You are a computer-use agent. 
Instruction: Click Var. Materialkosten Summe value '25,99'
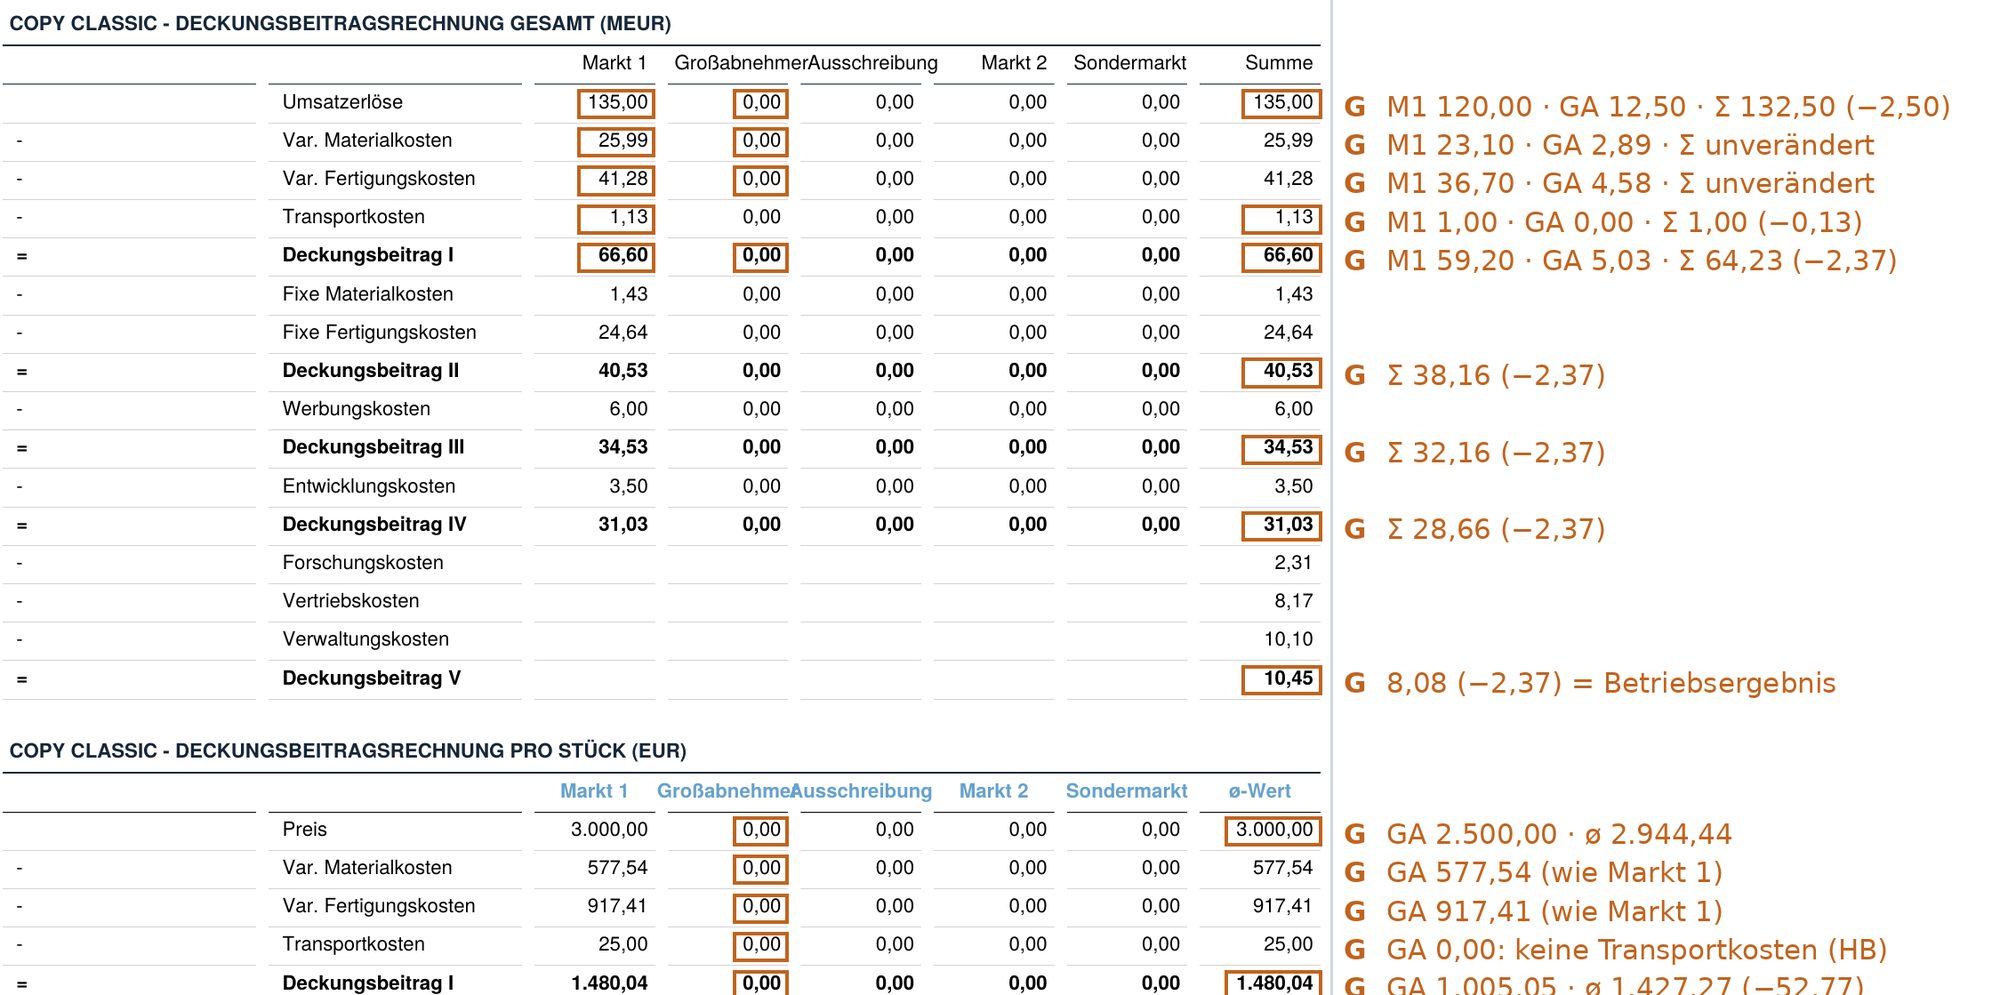[1288, 141]
